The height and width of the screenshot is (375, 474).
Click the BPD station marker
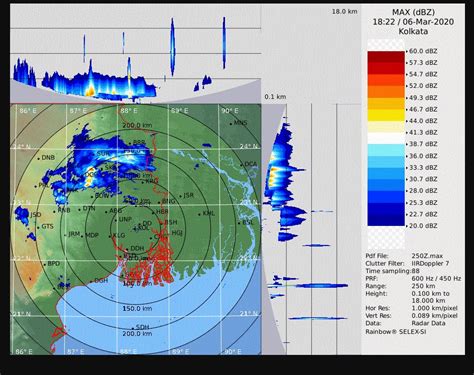point(45,264)
